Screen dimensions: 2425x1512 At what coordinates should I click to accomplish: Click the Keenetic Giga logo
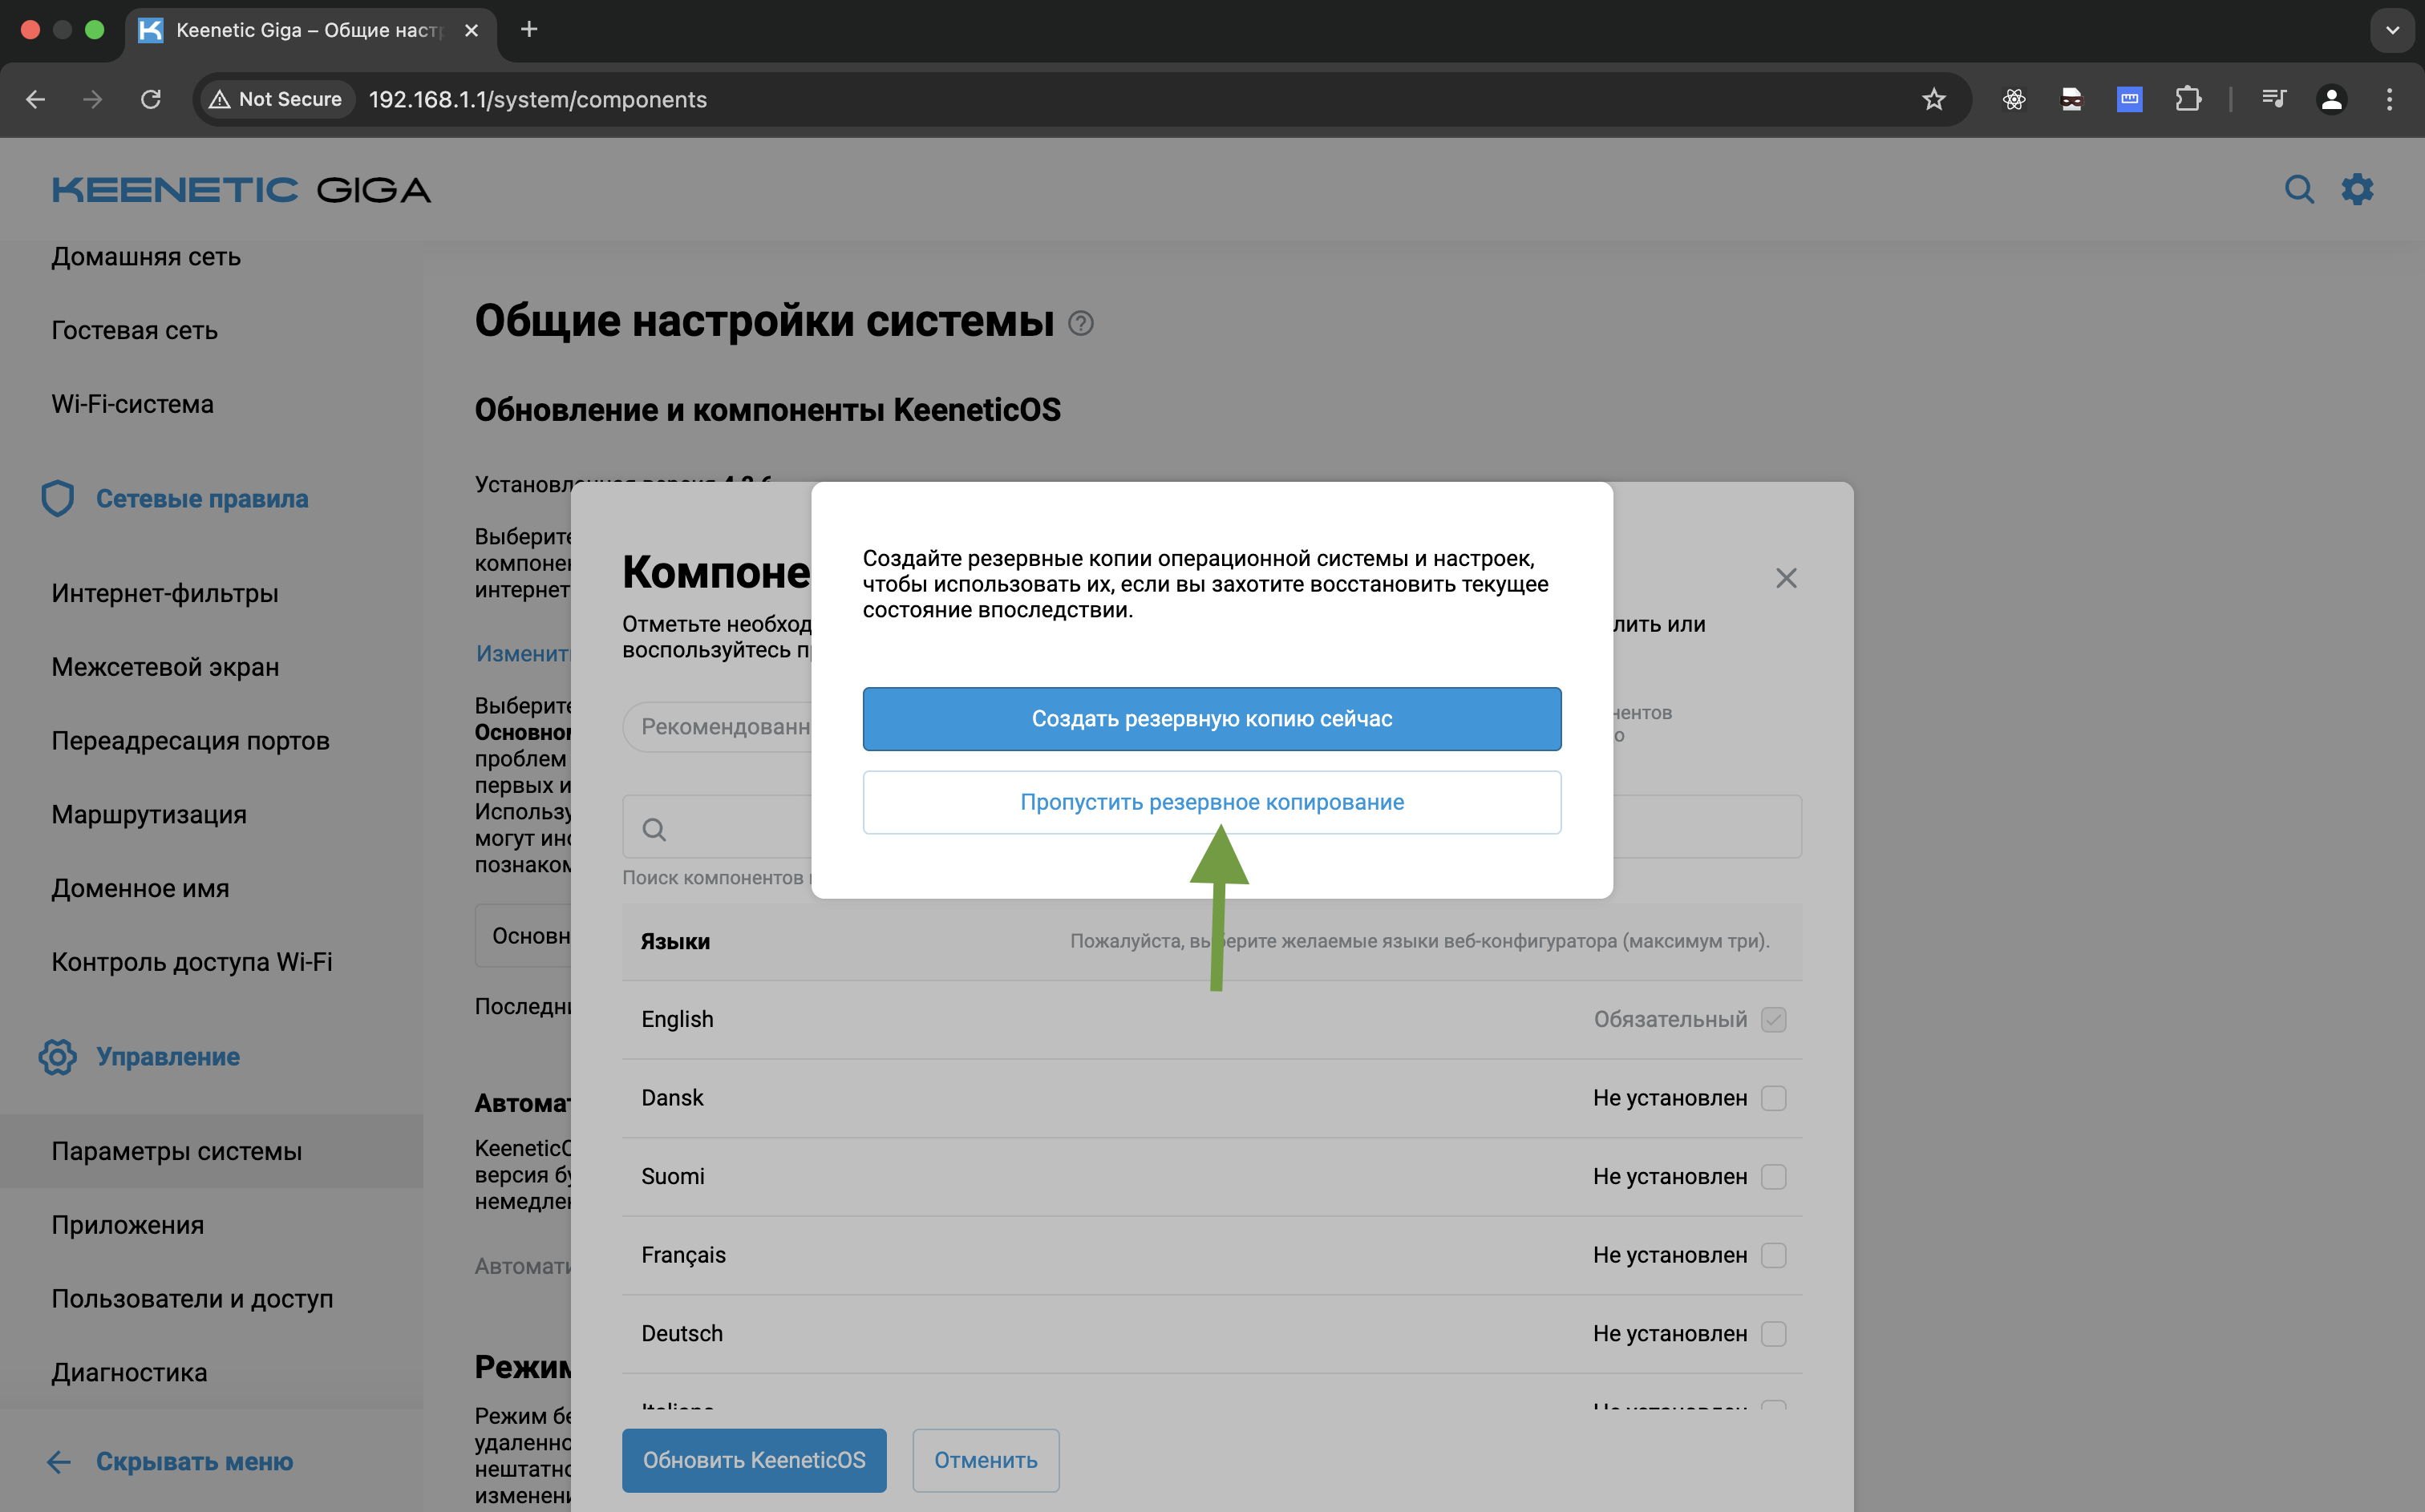click(241, 189)
